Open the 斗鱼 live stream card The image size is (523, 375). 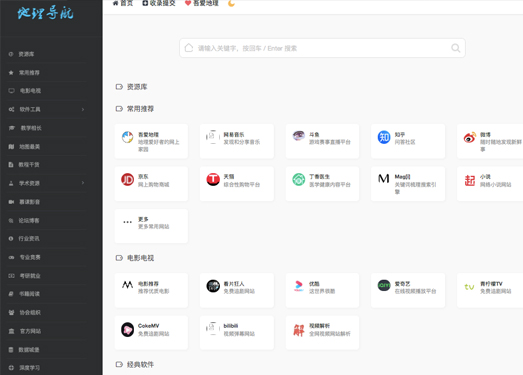tap(322, 141)
